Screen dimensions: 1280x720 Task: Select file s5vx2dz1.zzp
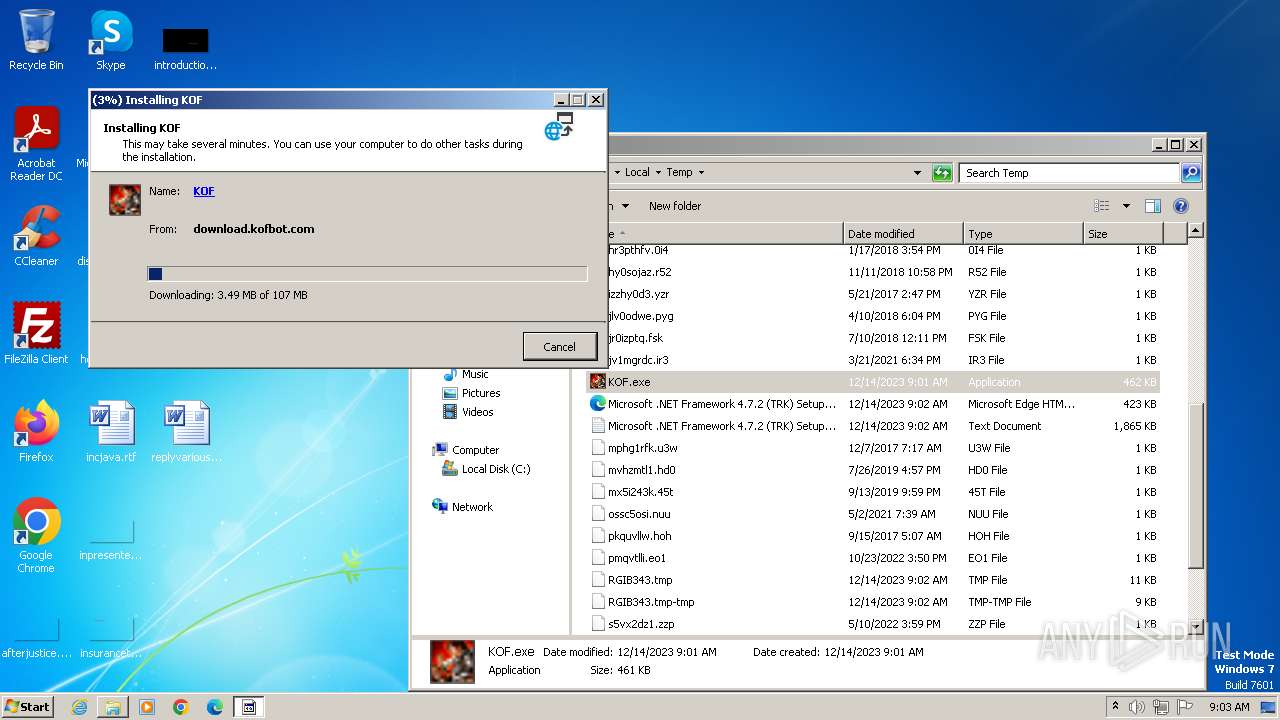coord(874,624)
